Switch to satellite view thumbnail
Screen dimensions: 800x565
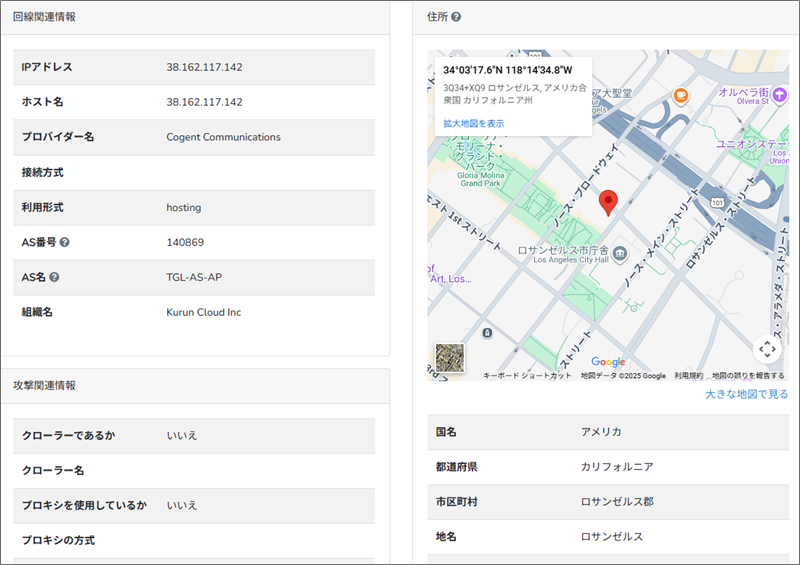pyautogui.click(x=449, y=358)
